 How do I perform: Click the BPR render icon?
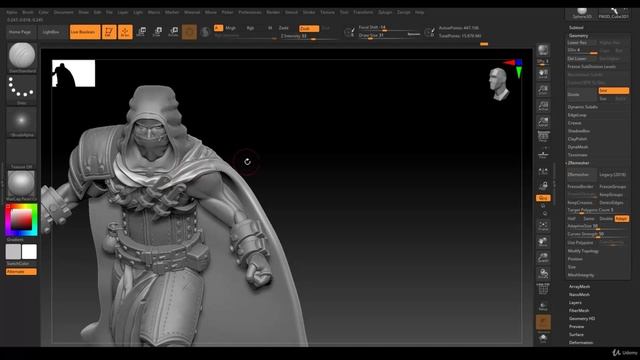tap(543, 51)
